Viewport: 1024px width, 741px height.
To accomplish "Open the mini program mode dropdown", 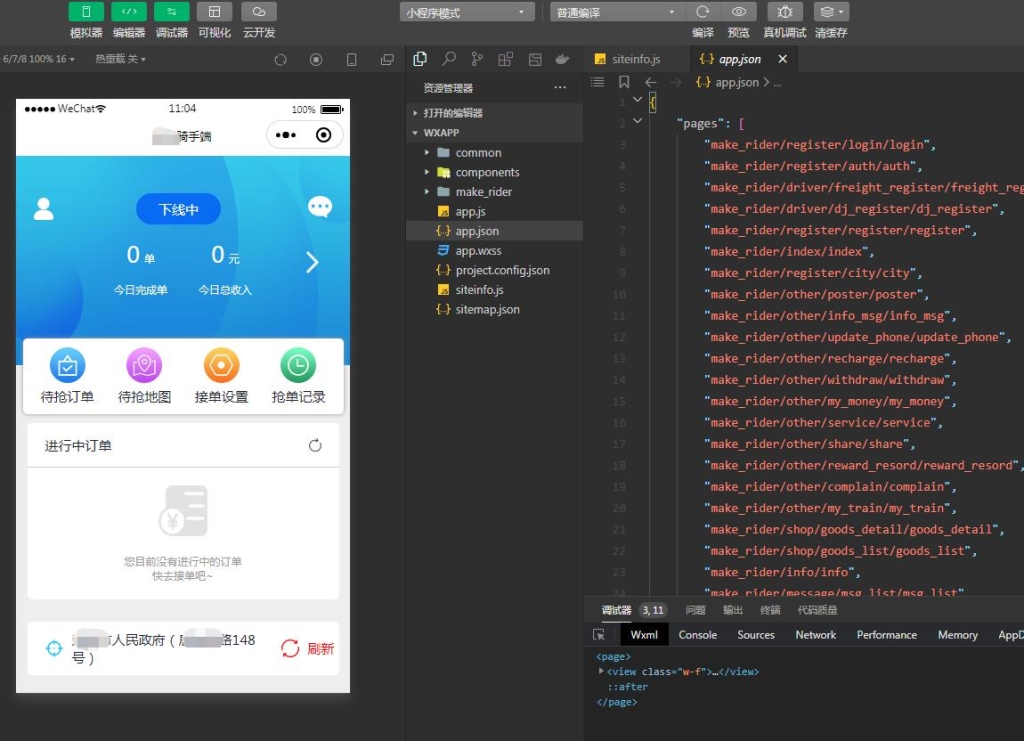I will 467,12.
